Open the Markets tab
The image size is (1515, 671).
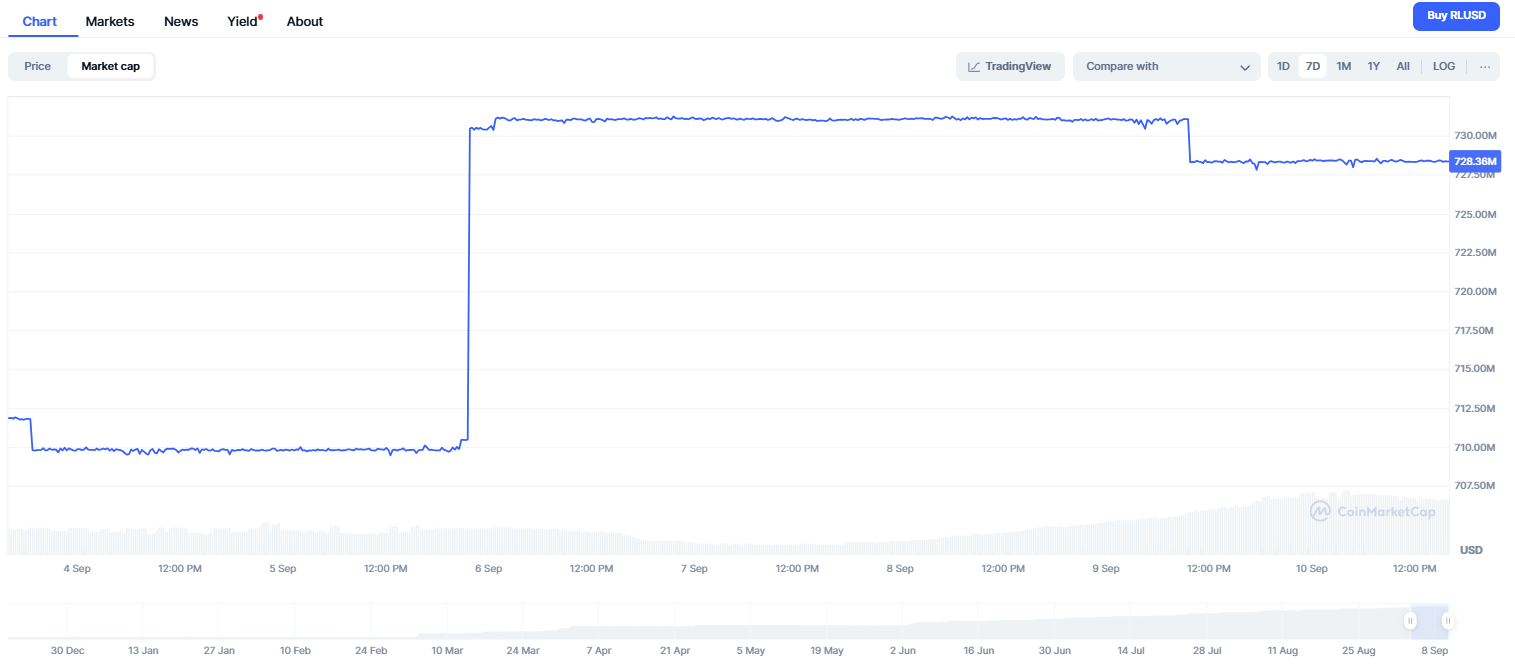[110, 21]
